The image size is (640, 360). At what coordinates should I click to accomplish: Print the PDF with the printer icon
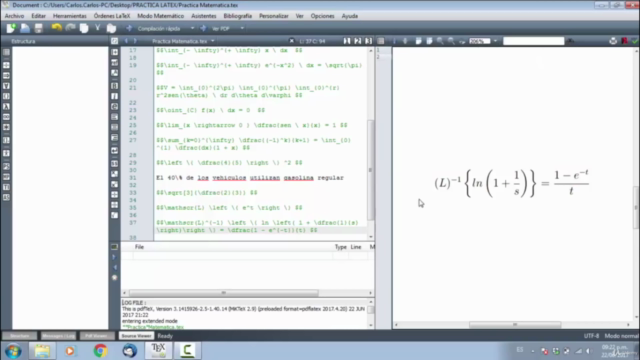613,41
